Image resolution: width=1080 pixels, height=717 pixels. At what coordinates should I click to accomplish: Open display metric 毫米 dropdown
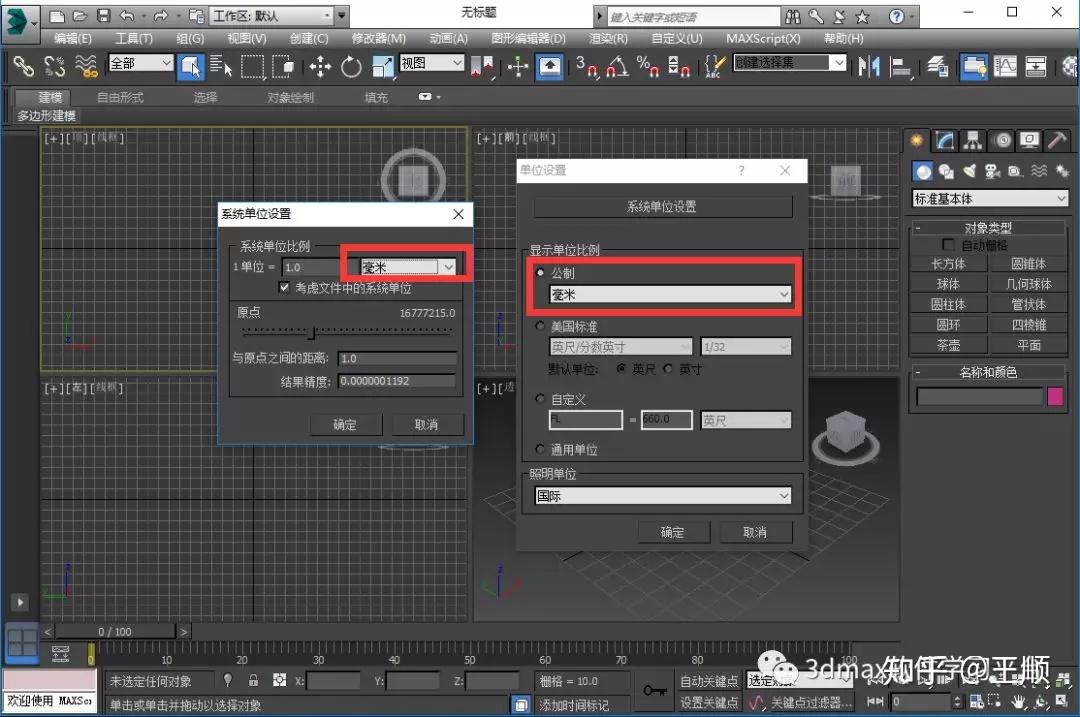click(670, 295)
